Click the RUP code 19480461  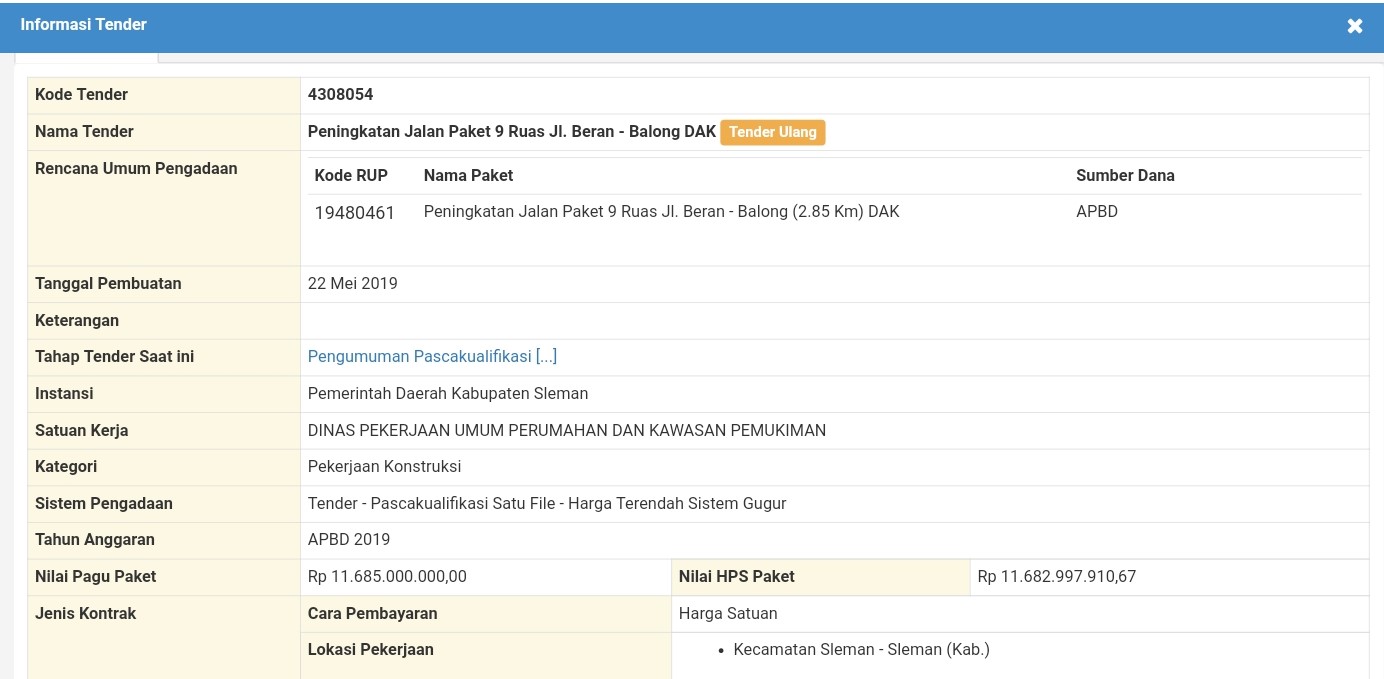355,212
